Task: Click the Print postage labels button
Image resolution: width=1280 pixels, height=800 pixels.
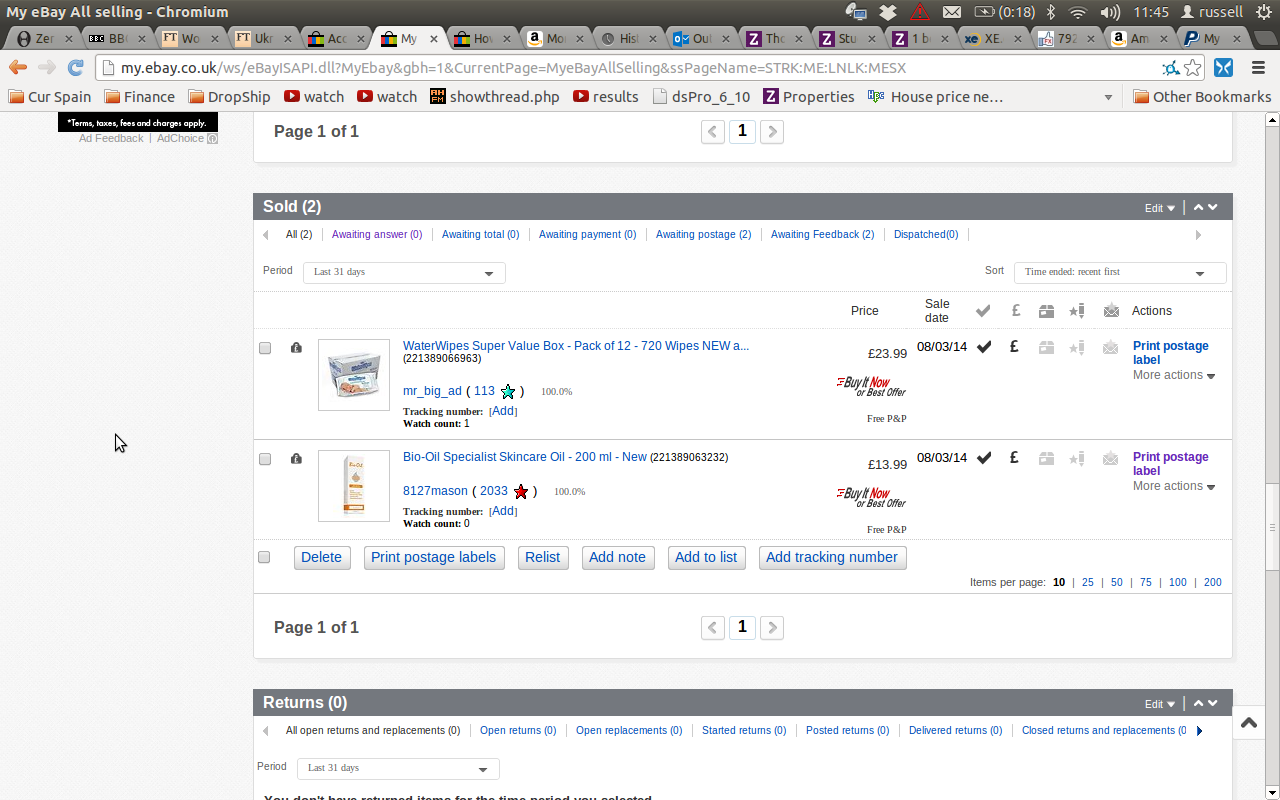Action: [x=434, y=558]
